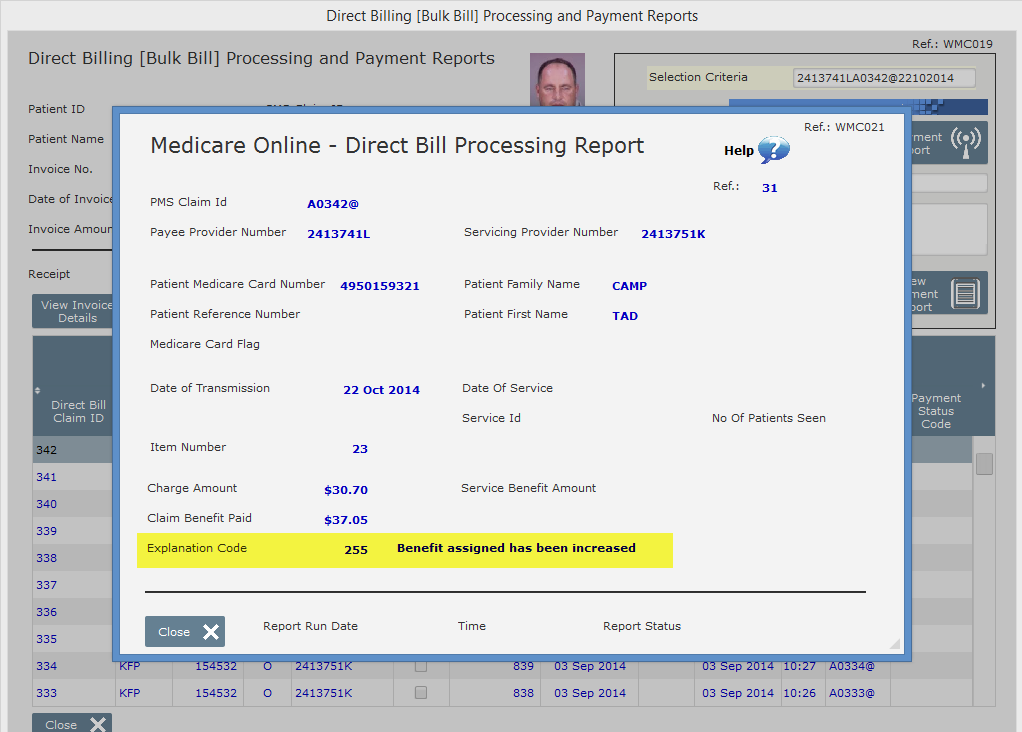This screenshot has width=1022, height=732.
Task: Click the sort arrows on Direct Bill Claim ID column
Action: (x=38, y=390)
